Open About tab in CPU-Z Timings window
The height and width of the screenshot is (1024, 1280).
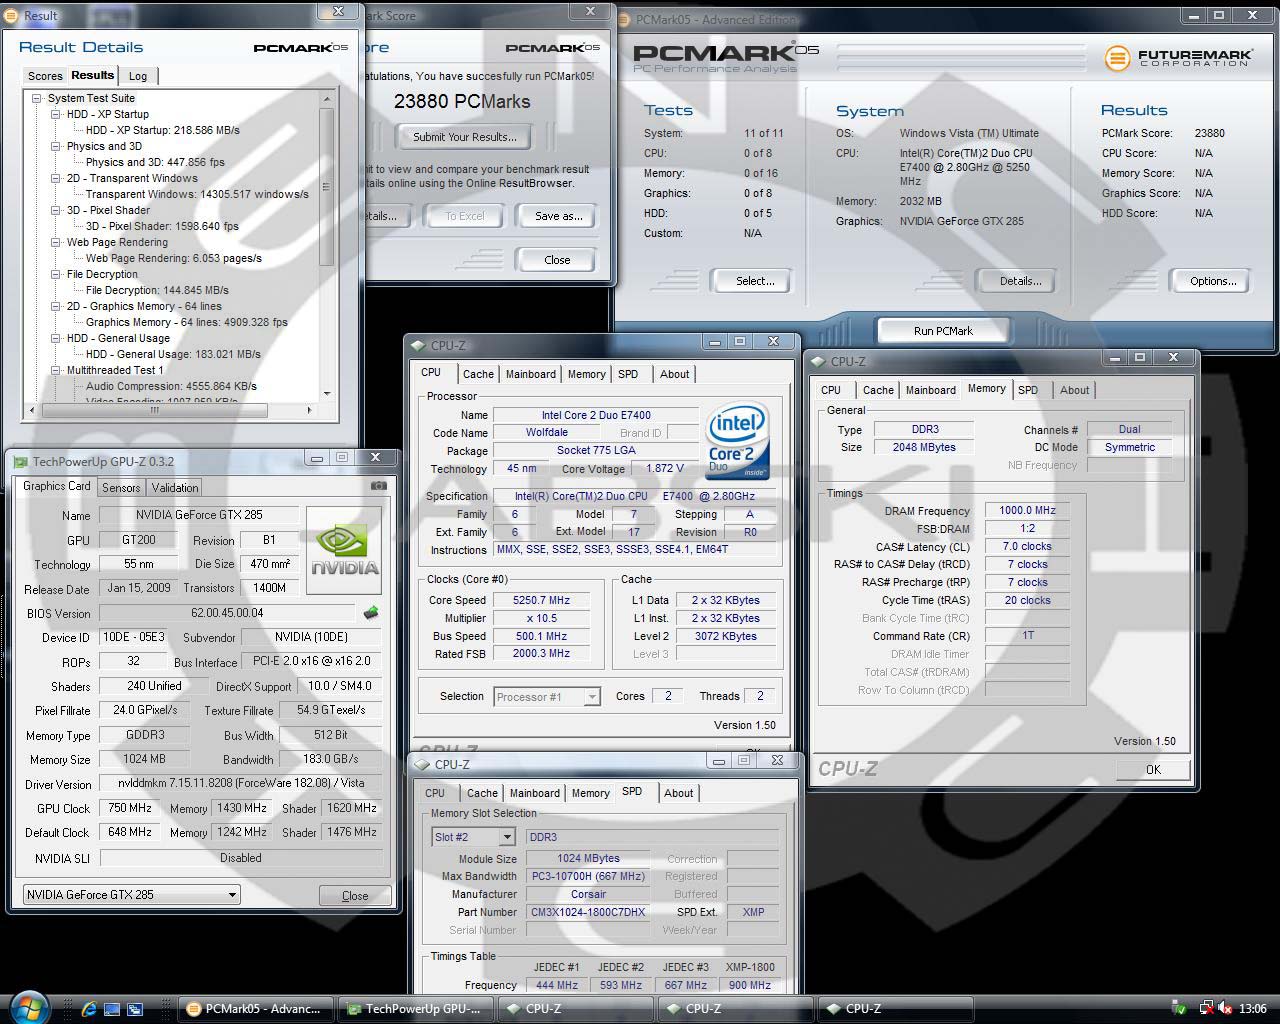pyautogui.click(x=1075, y=390)
